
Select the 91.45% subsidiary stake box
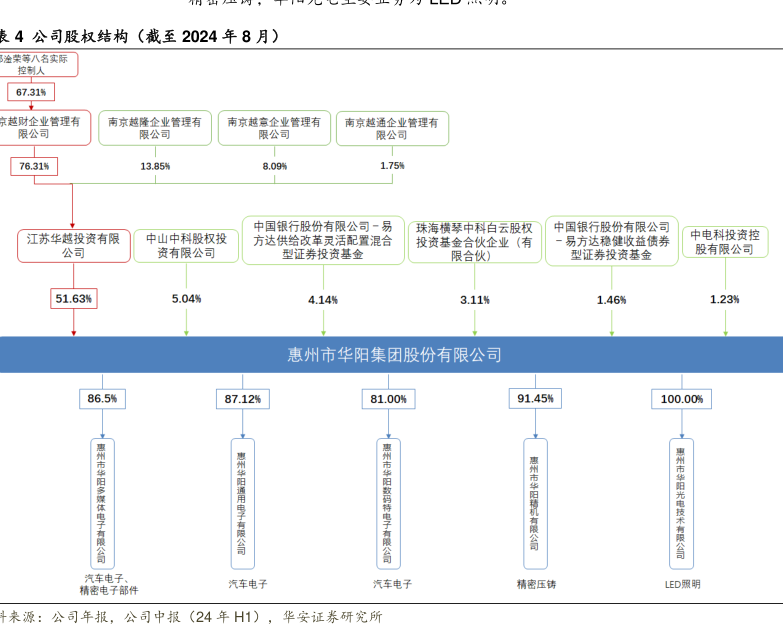[534, 399]
